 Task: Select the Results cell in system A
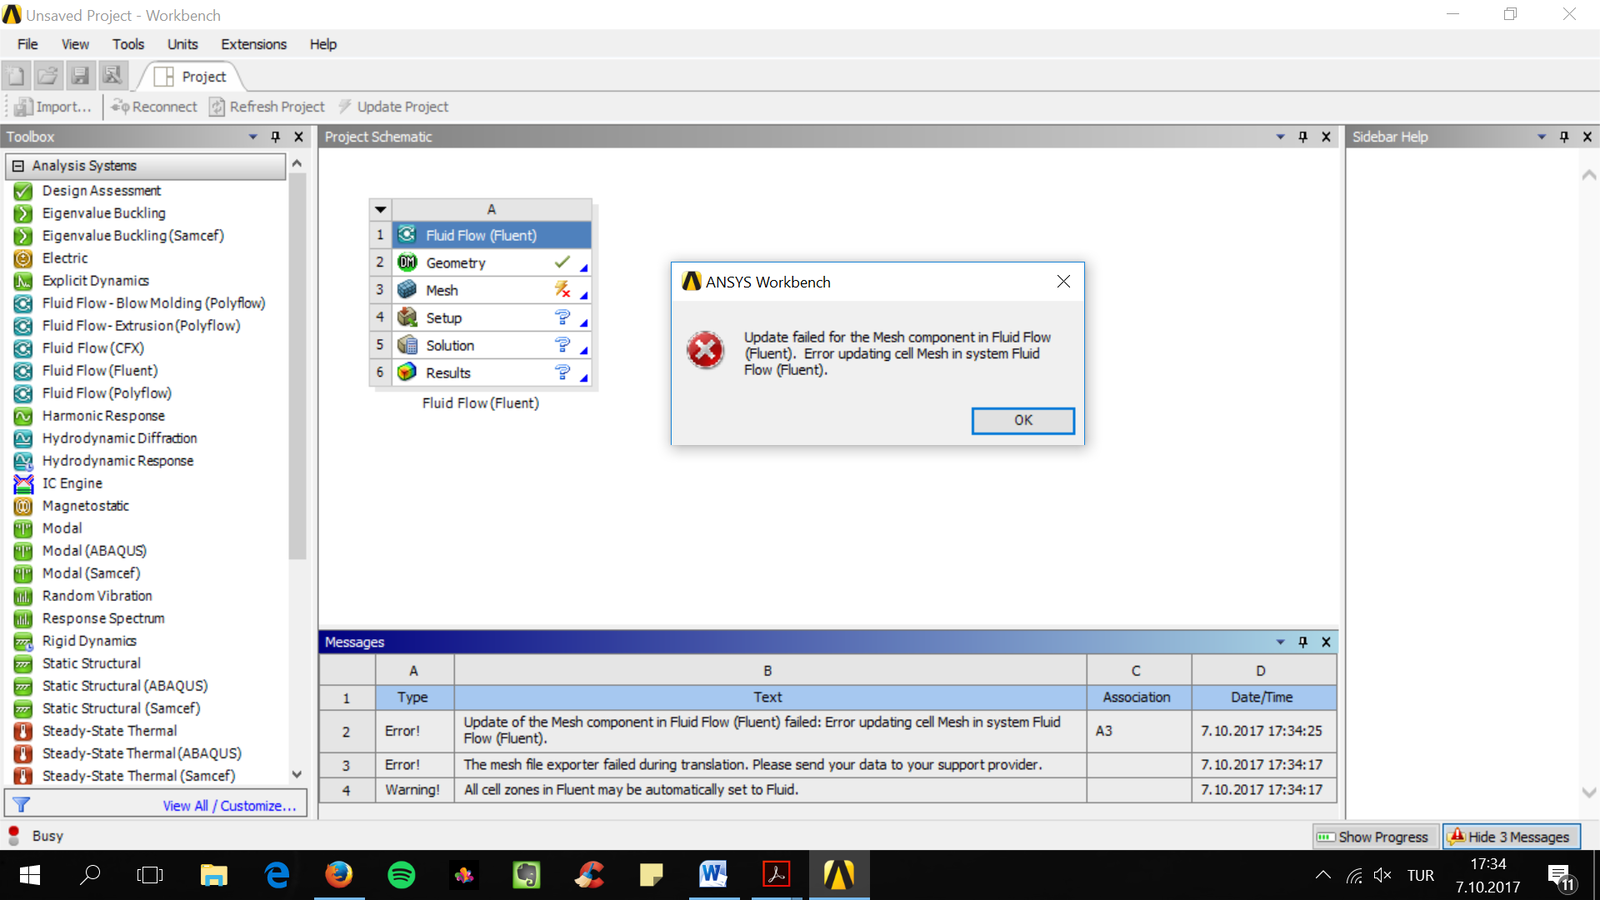[x=492, y=373]
